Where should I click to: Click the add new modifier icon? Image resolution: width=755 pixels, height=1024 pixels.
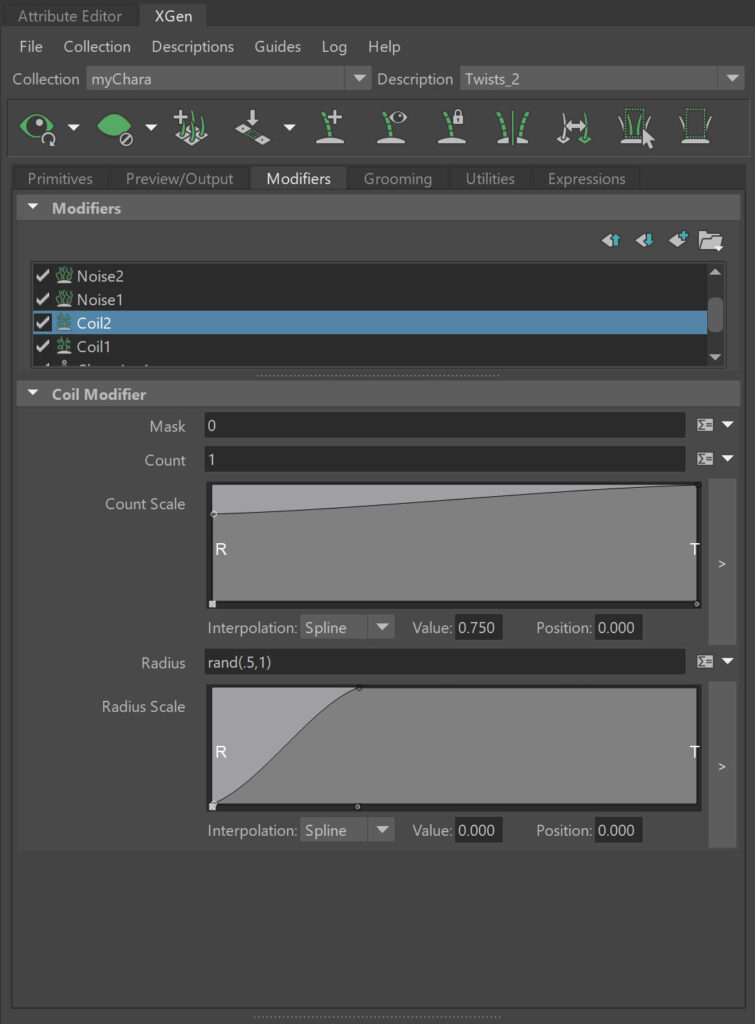678,240
